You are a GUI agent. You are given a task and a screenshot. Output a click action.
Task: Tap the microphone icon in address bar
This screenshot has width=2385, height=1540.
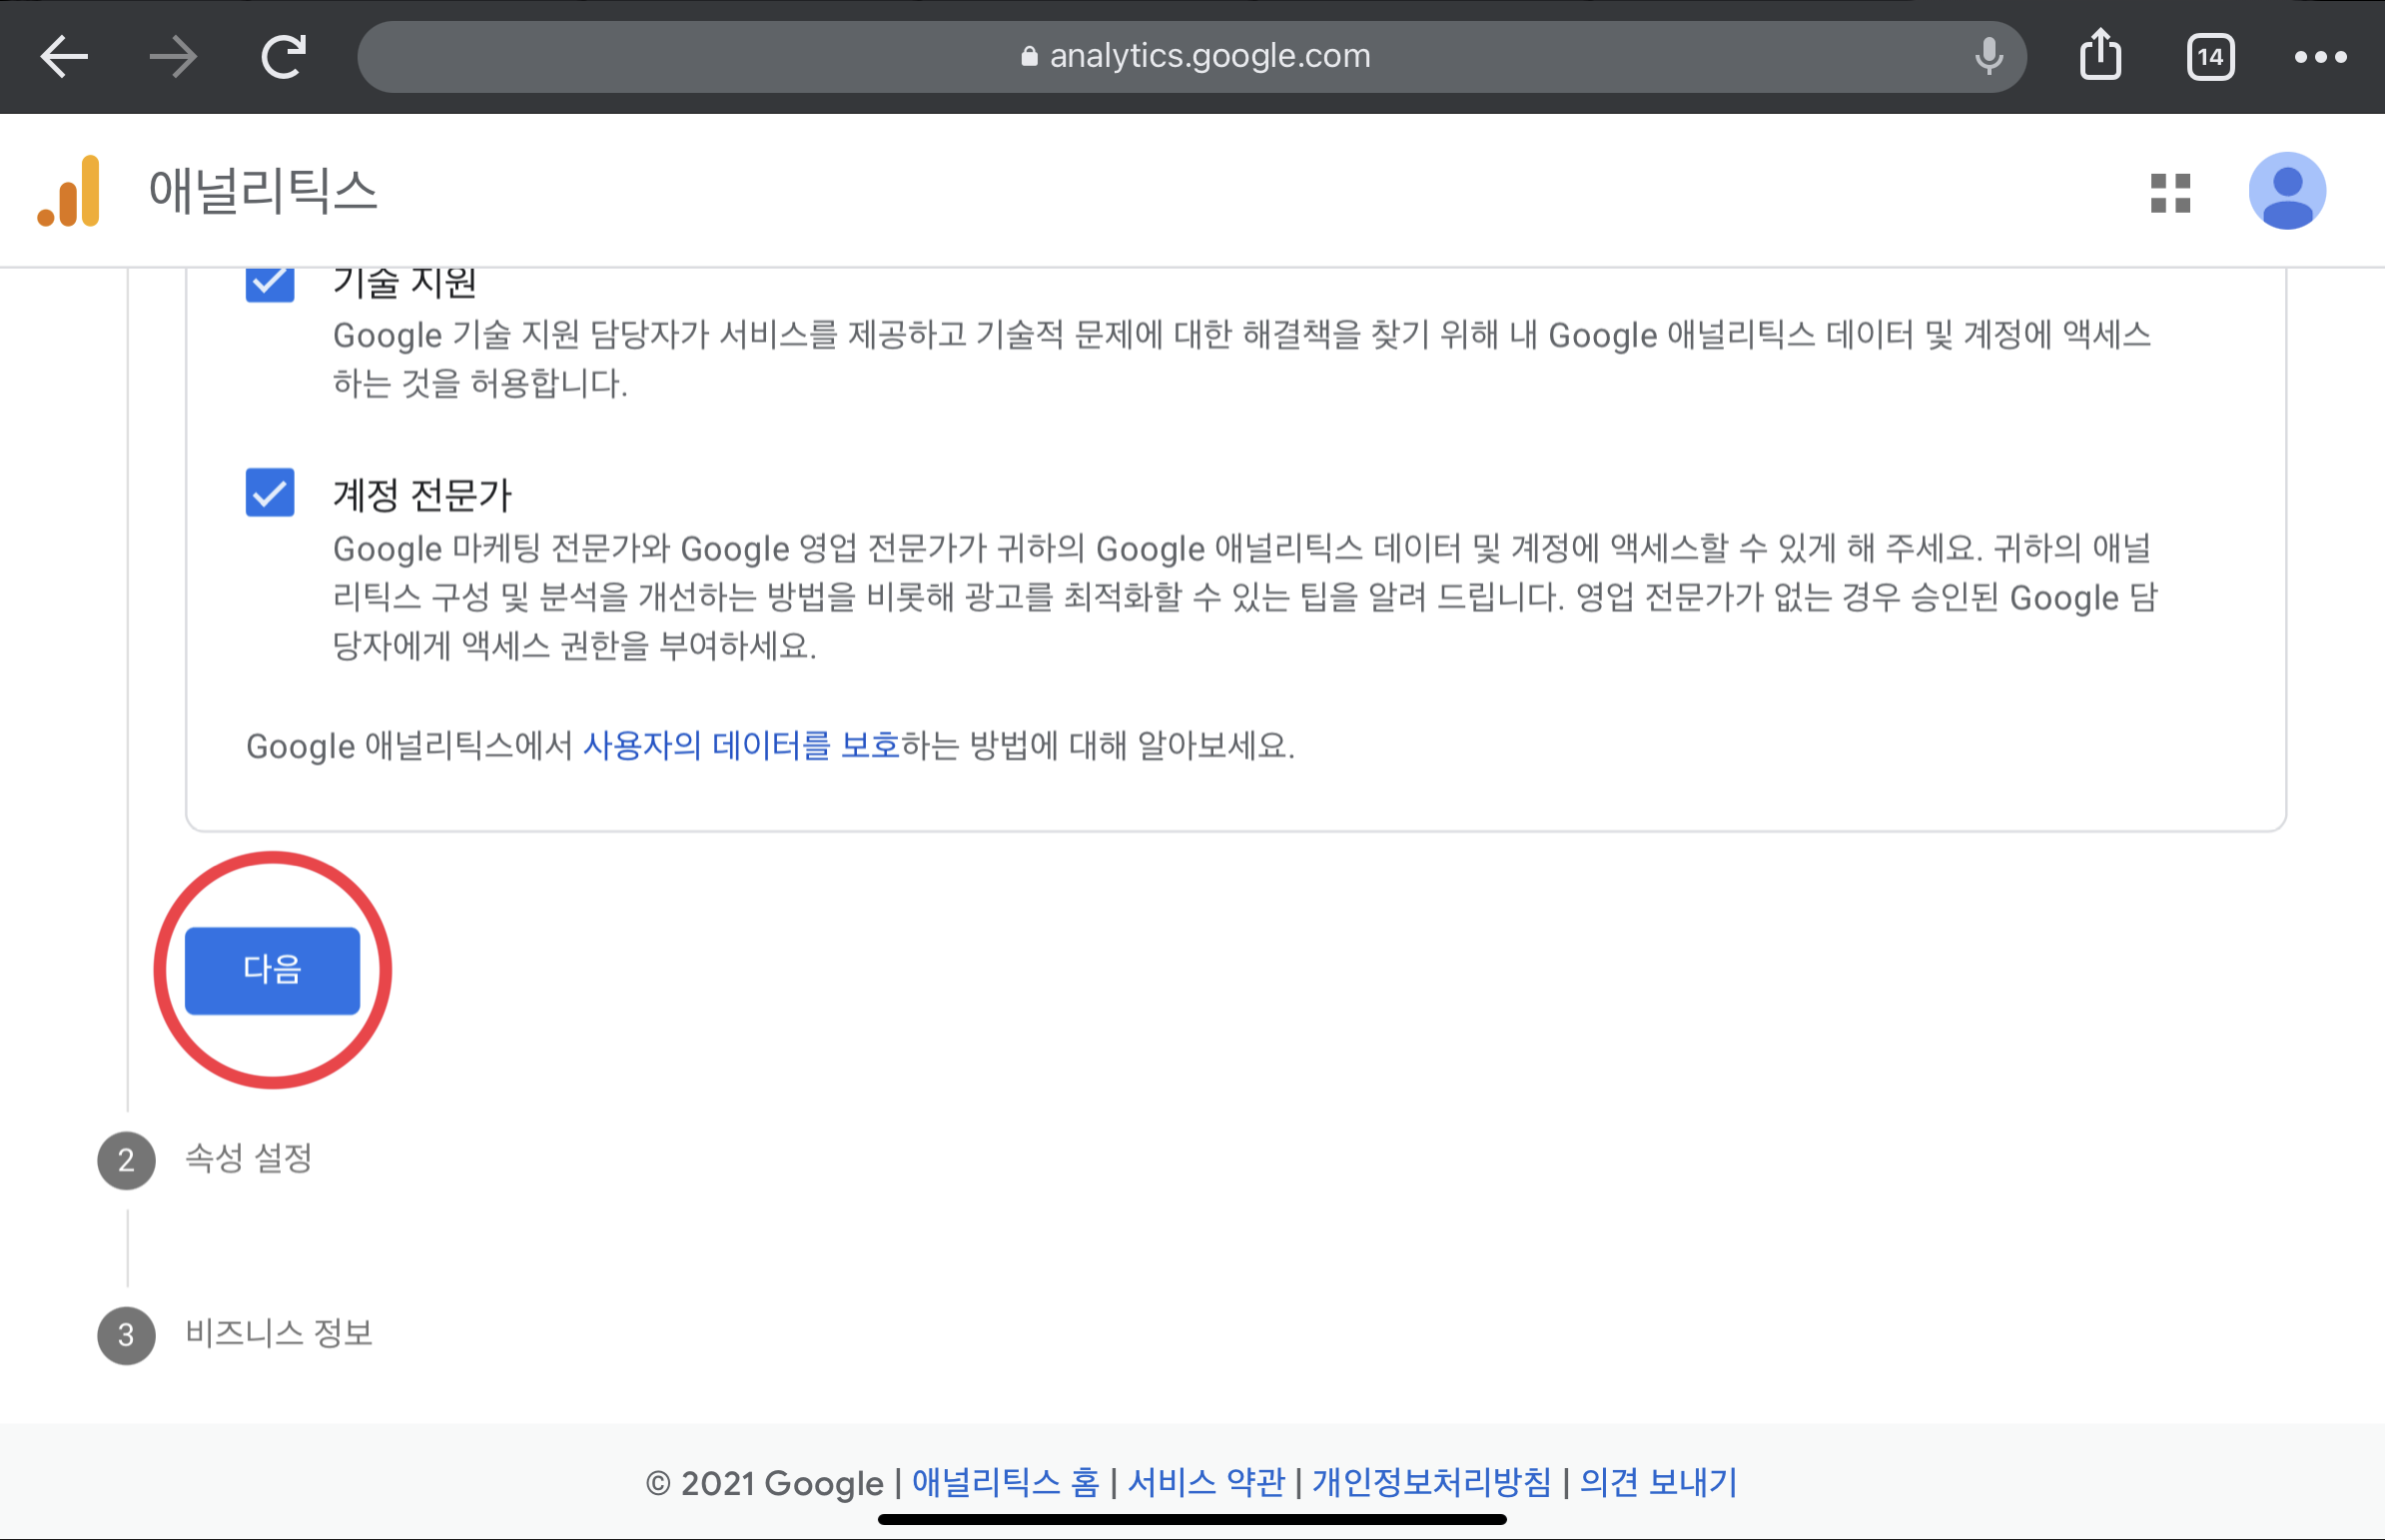pyautogui.click(x=1989, y=56)
